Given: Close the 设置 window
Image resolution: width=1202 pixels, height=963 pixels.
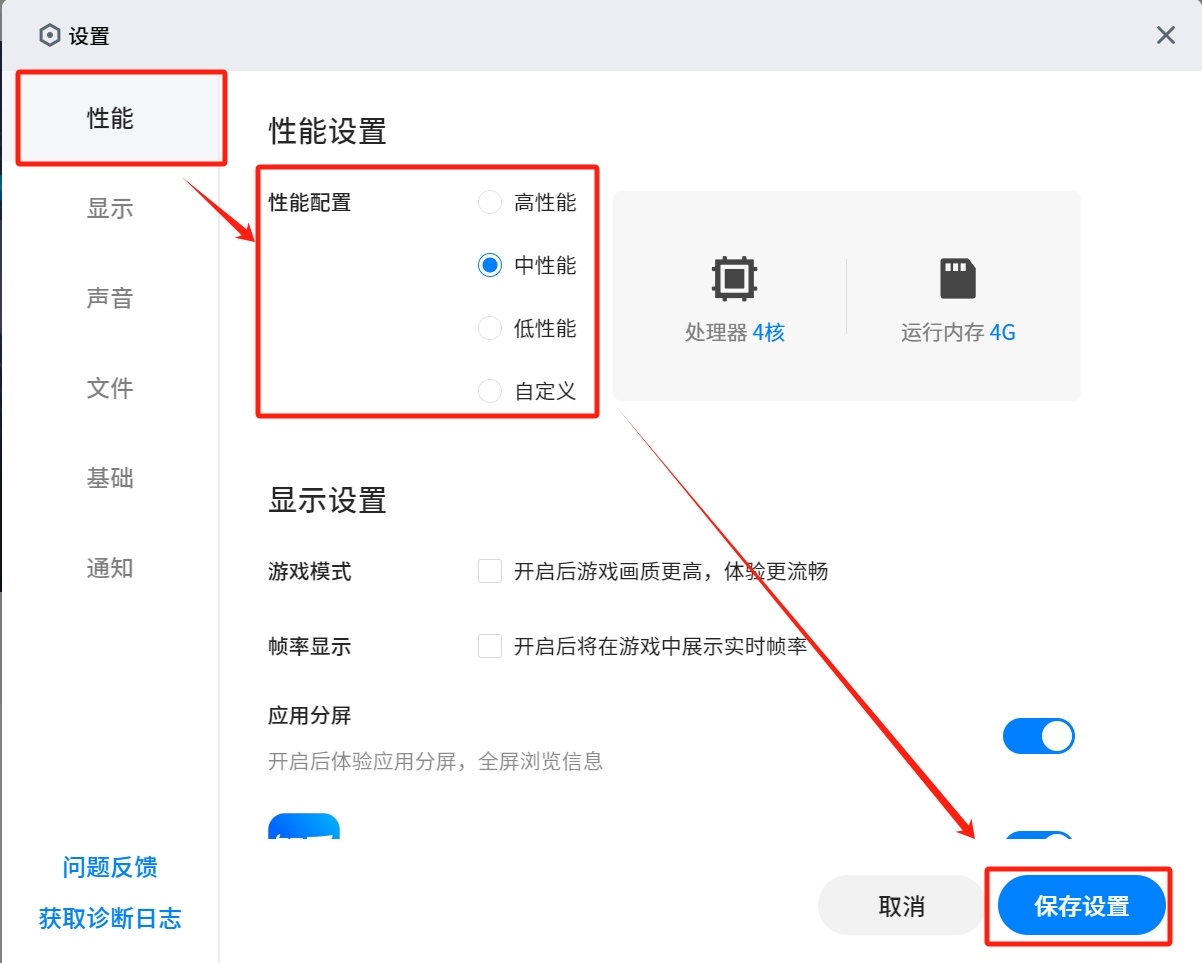Looking at the screenshot, I should click(1165, 36).
